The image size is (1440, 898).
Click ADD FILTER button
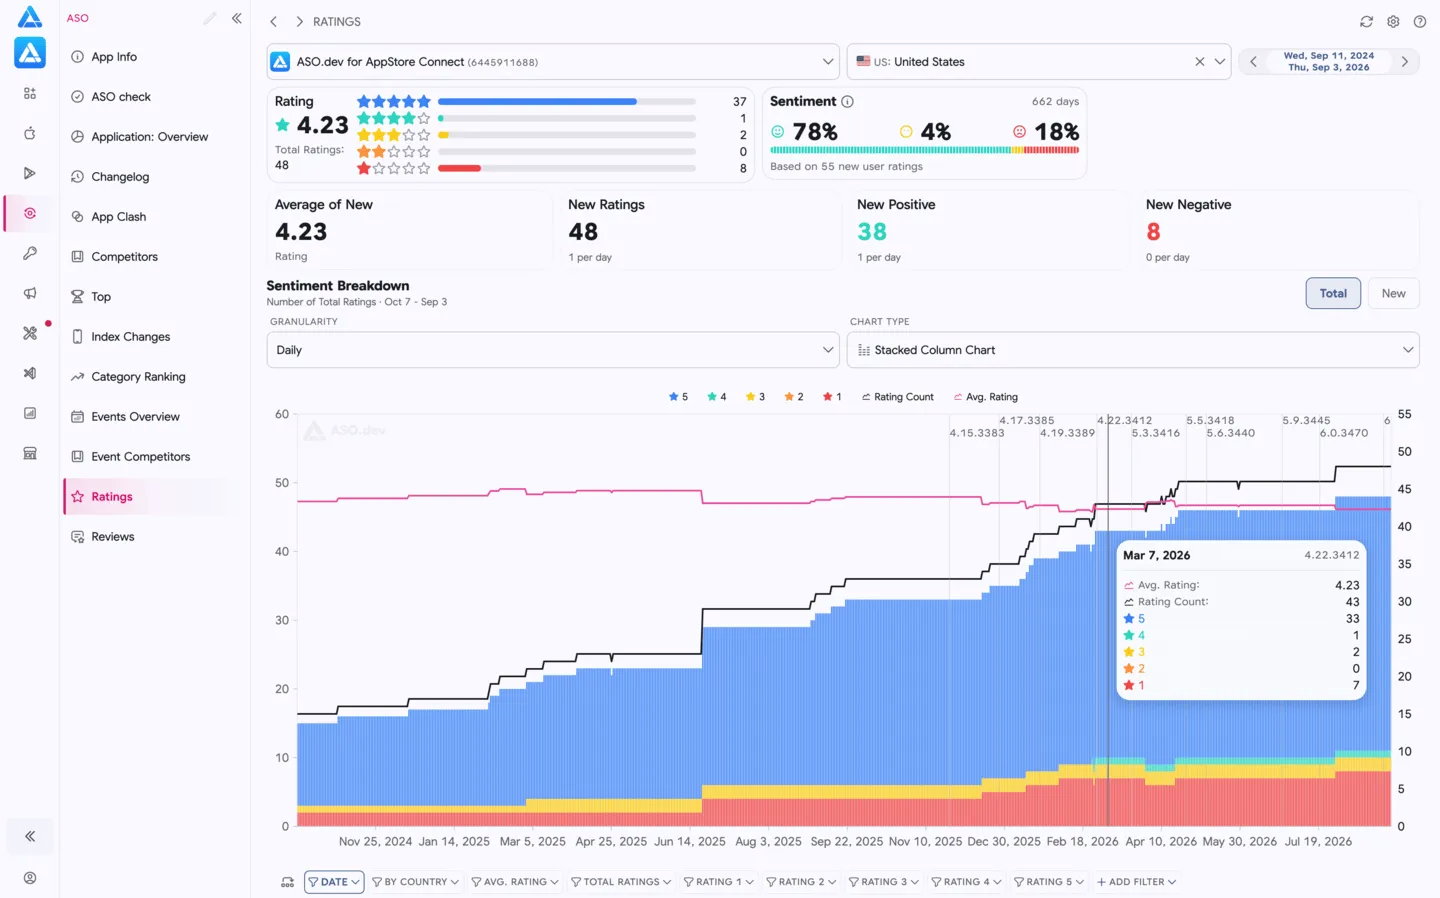tap(1136, 882)
